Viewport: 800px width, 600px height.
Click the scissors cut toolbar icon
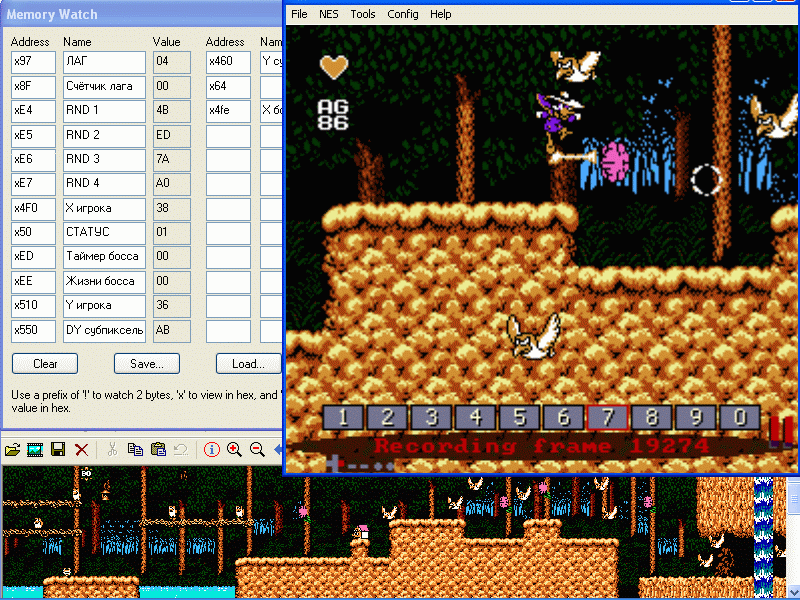tap(112, 449)
